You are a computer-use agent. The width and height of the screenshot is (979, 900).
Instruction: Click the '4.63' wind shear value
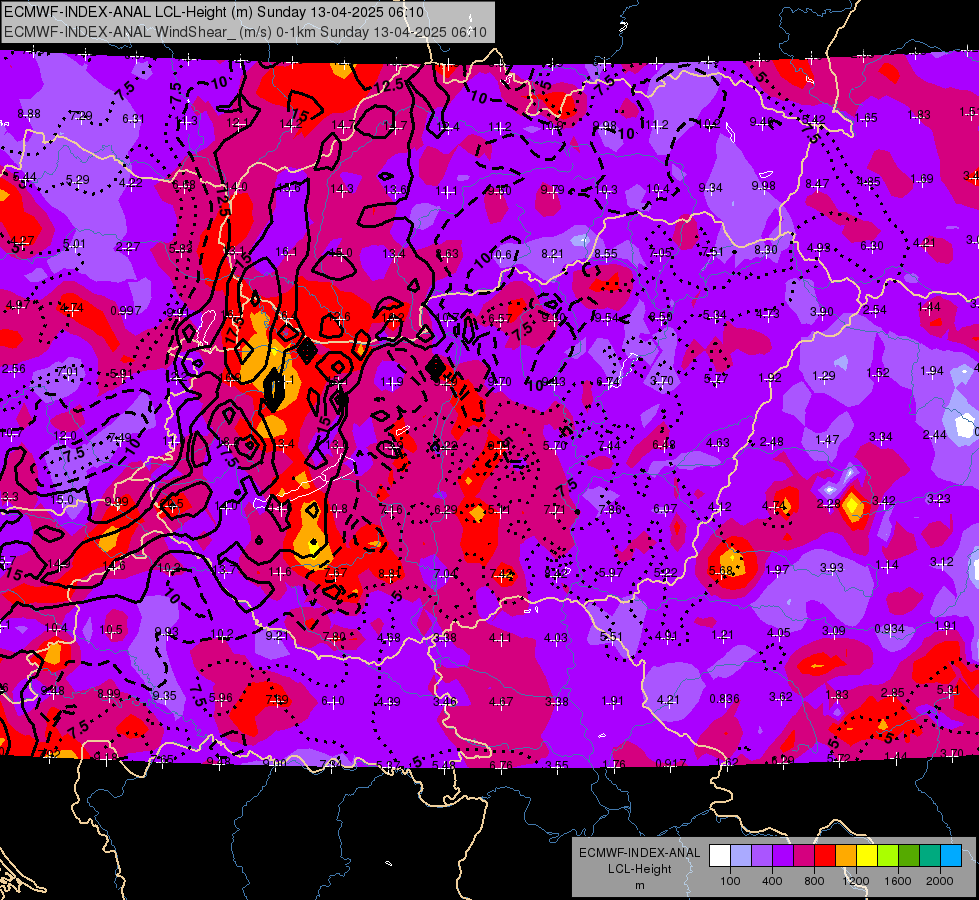point(718,443)
